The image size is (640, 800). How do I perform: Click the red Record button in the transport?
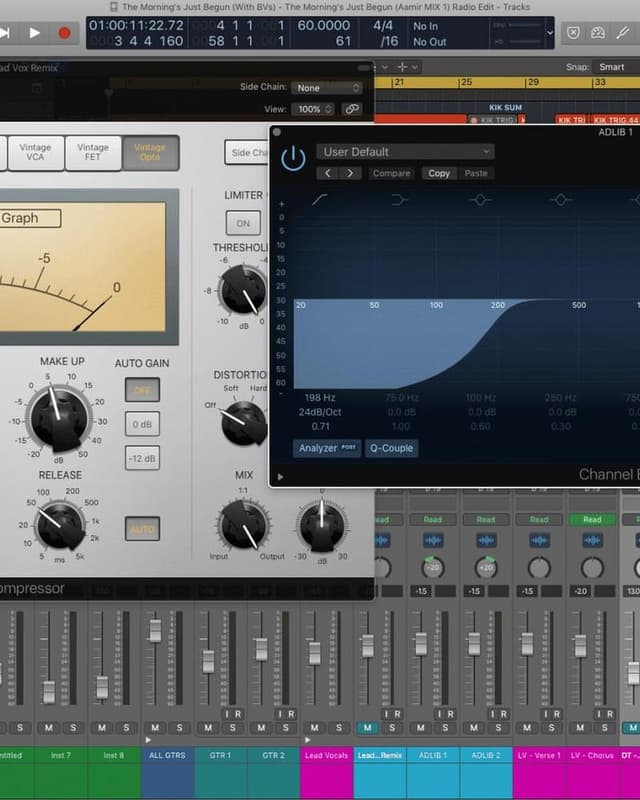point(64,33)
